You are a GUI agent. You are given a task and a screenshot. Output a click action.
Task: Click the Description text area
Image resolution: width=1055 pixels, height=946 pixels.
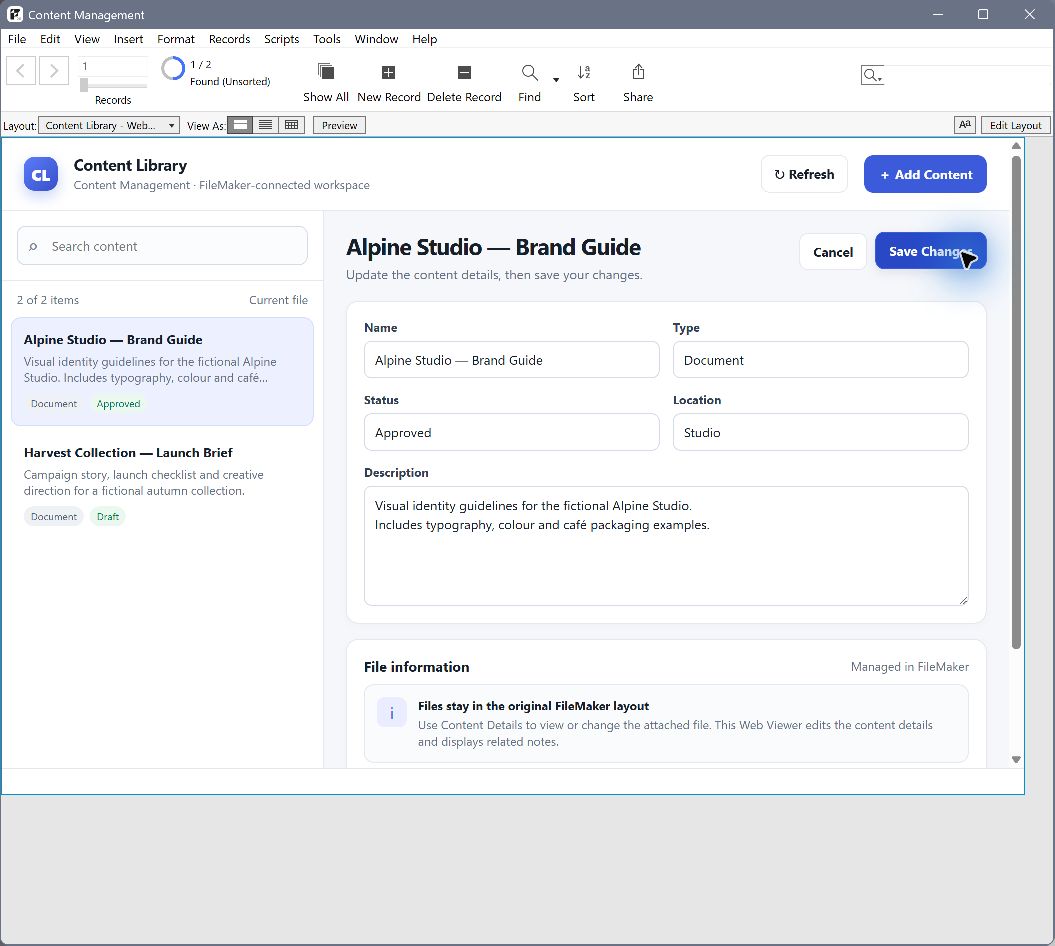[666, 546]
